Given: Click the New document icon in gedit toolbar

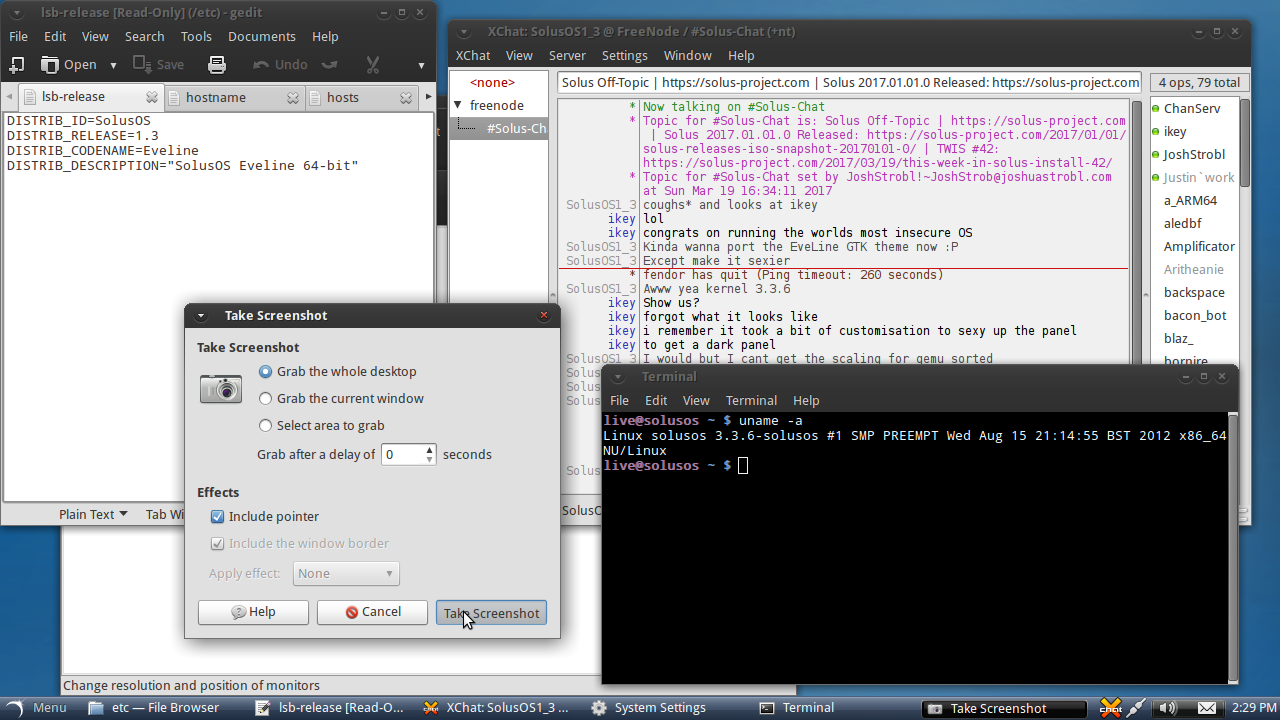Looking at the screenshot, I should (x=16, y=65).
